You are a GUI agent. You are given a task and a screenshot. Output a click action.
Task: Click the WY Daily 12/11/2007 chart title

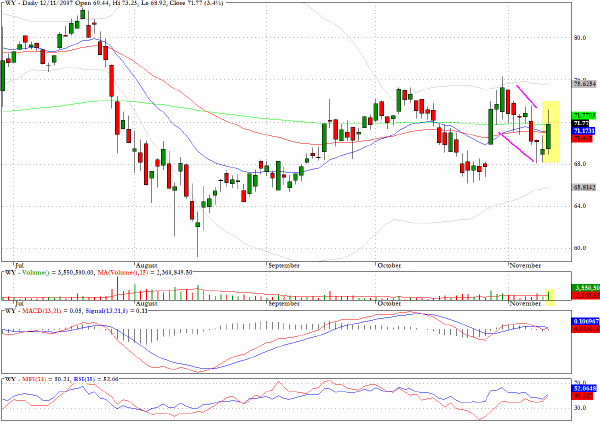pyautogui.click(x=114, y=3)
